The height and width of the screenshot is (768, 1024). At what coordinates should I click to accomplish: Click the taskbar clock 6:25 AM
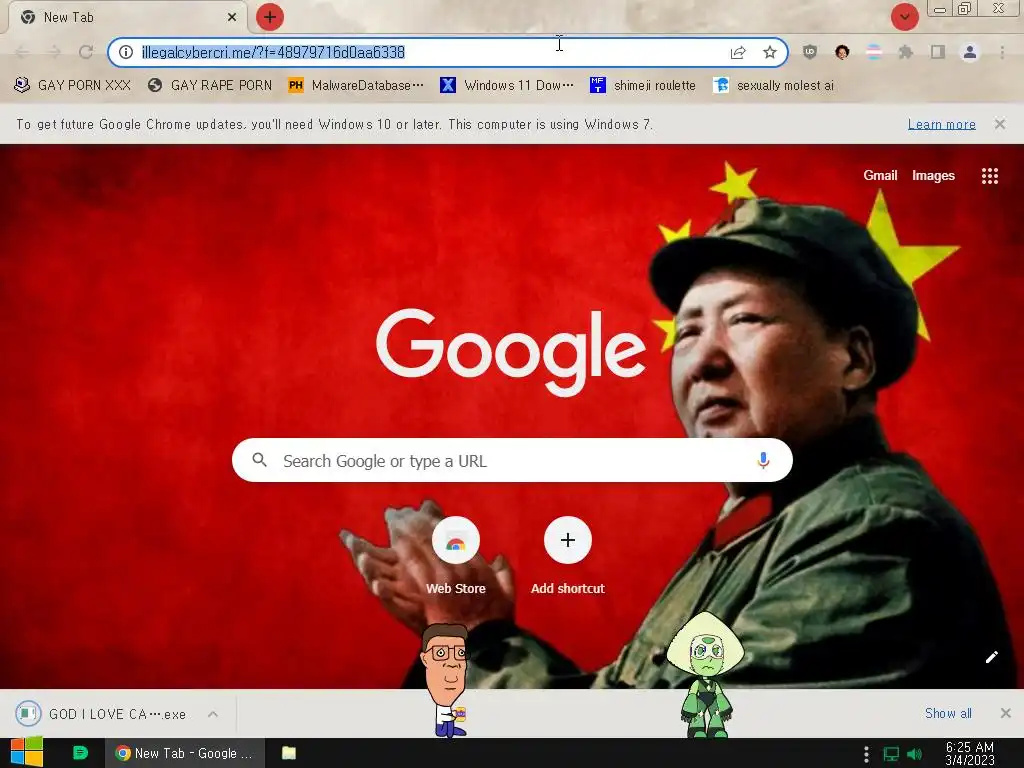tap(970, 754)
